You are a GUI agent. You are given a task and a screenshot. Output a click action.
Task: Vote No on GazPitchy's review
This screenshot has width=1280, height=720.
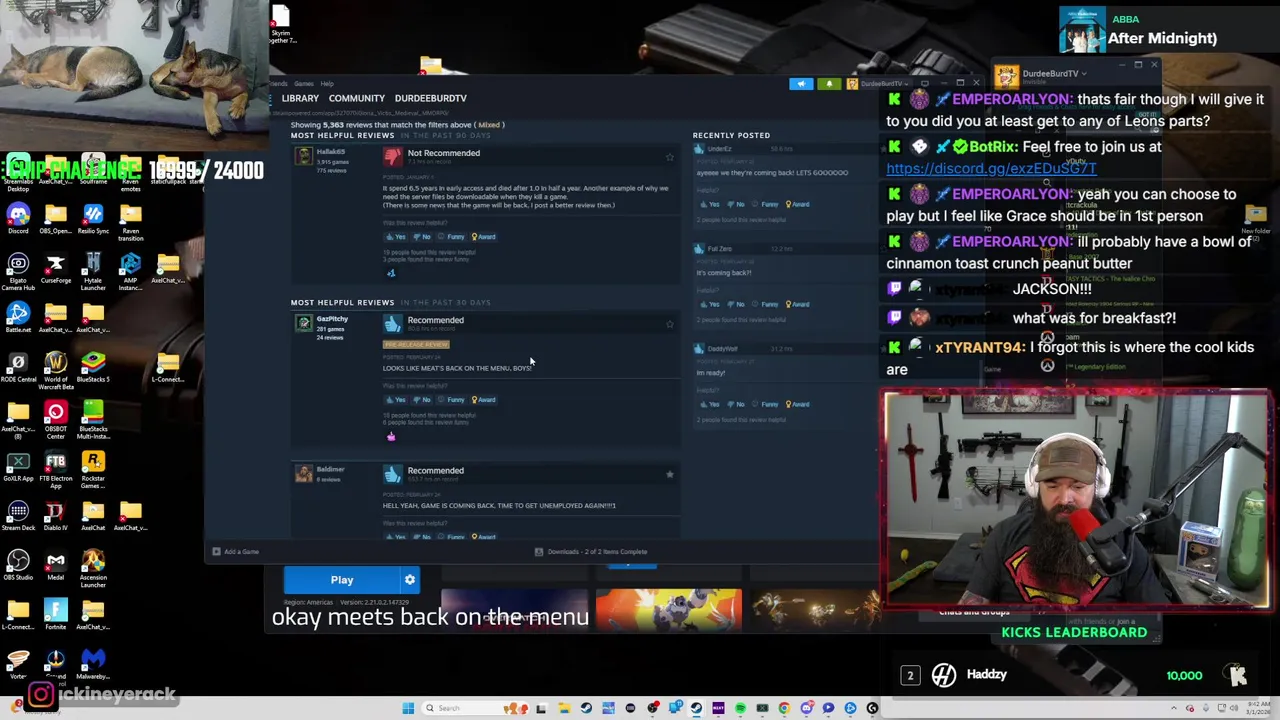click(423, 400)
